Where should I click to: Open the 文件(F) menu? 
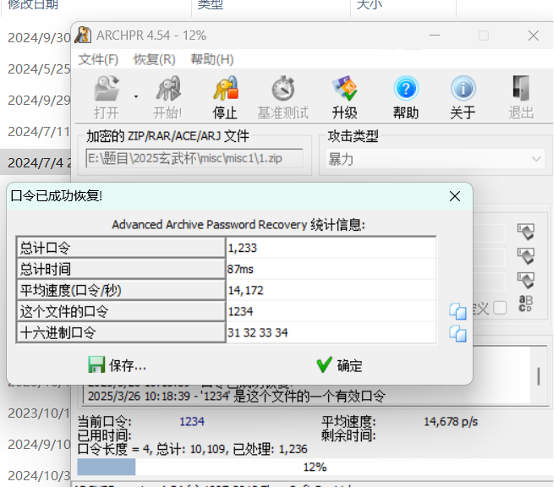point(98,59)
